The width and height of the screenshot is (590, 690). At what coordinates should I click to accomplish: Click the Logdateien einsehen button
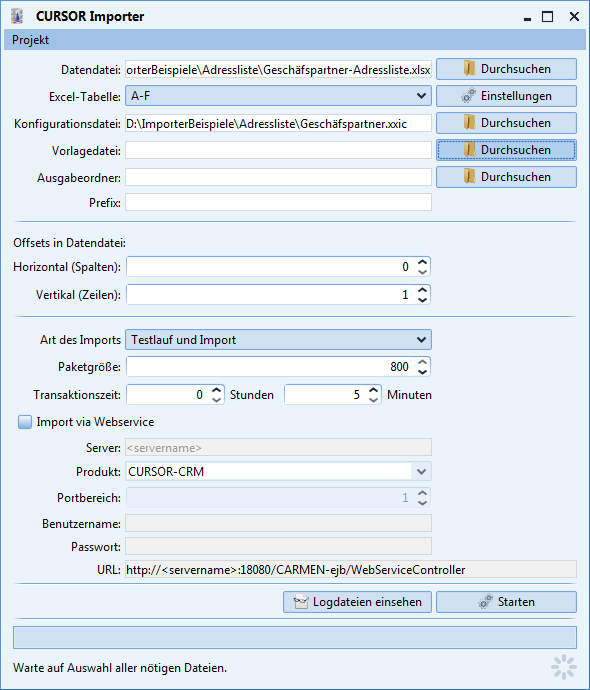tap(357, 602)
